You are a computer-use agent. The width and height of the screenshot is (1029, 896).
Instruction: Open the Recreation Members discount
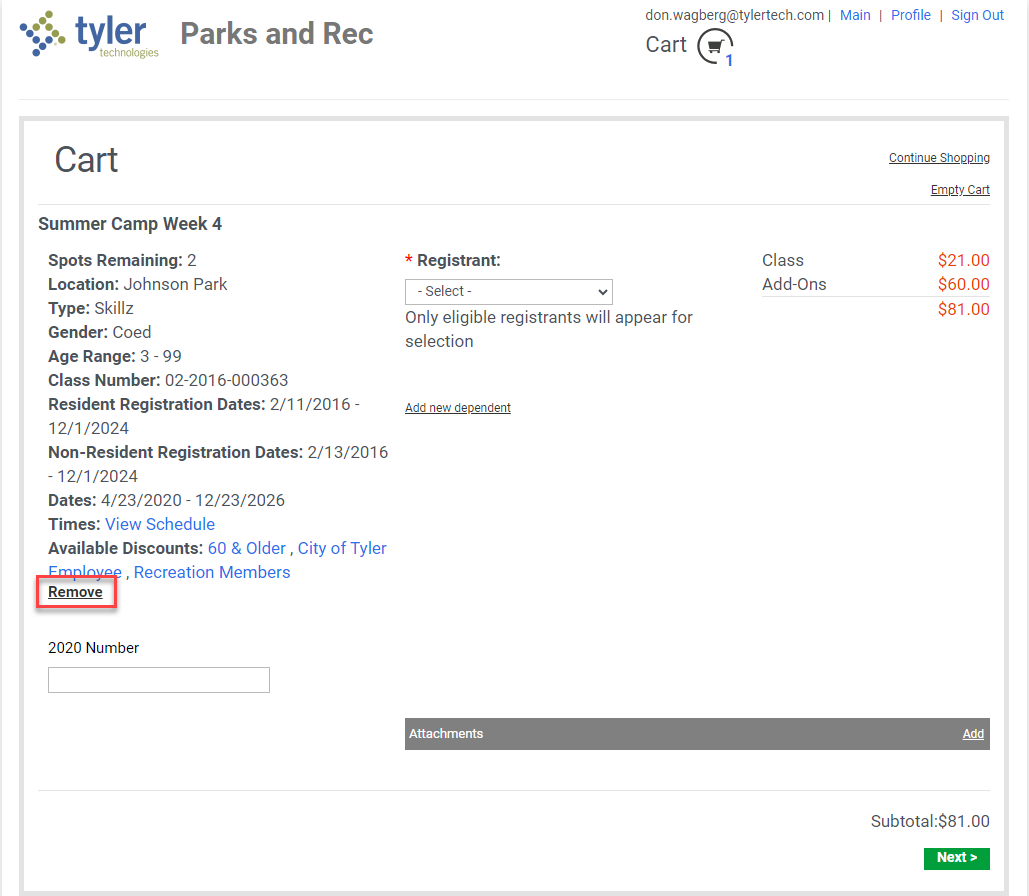212,572
